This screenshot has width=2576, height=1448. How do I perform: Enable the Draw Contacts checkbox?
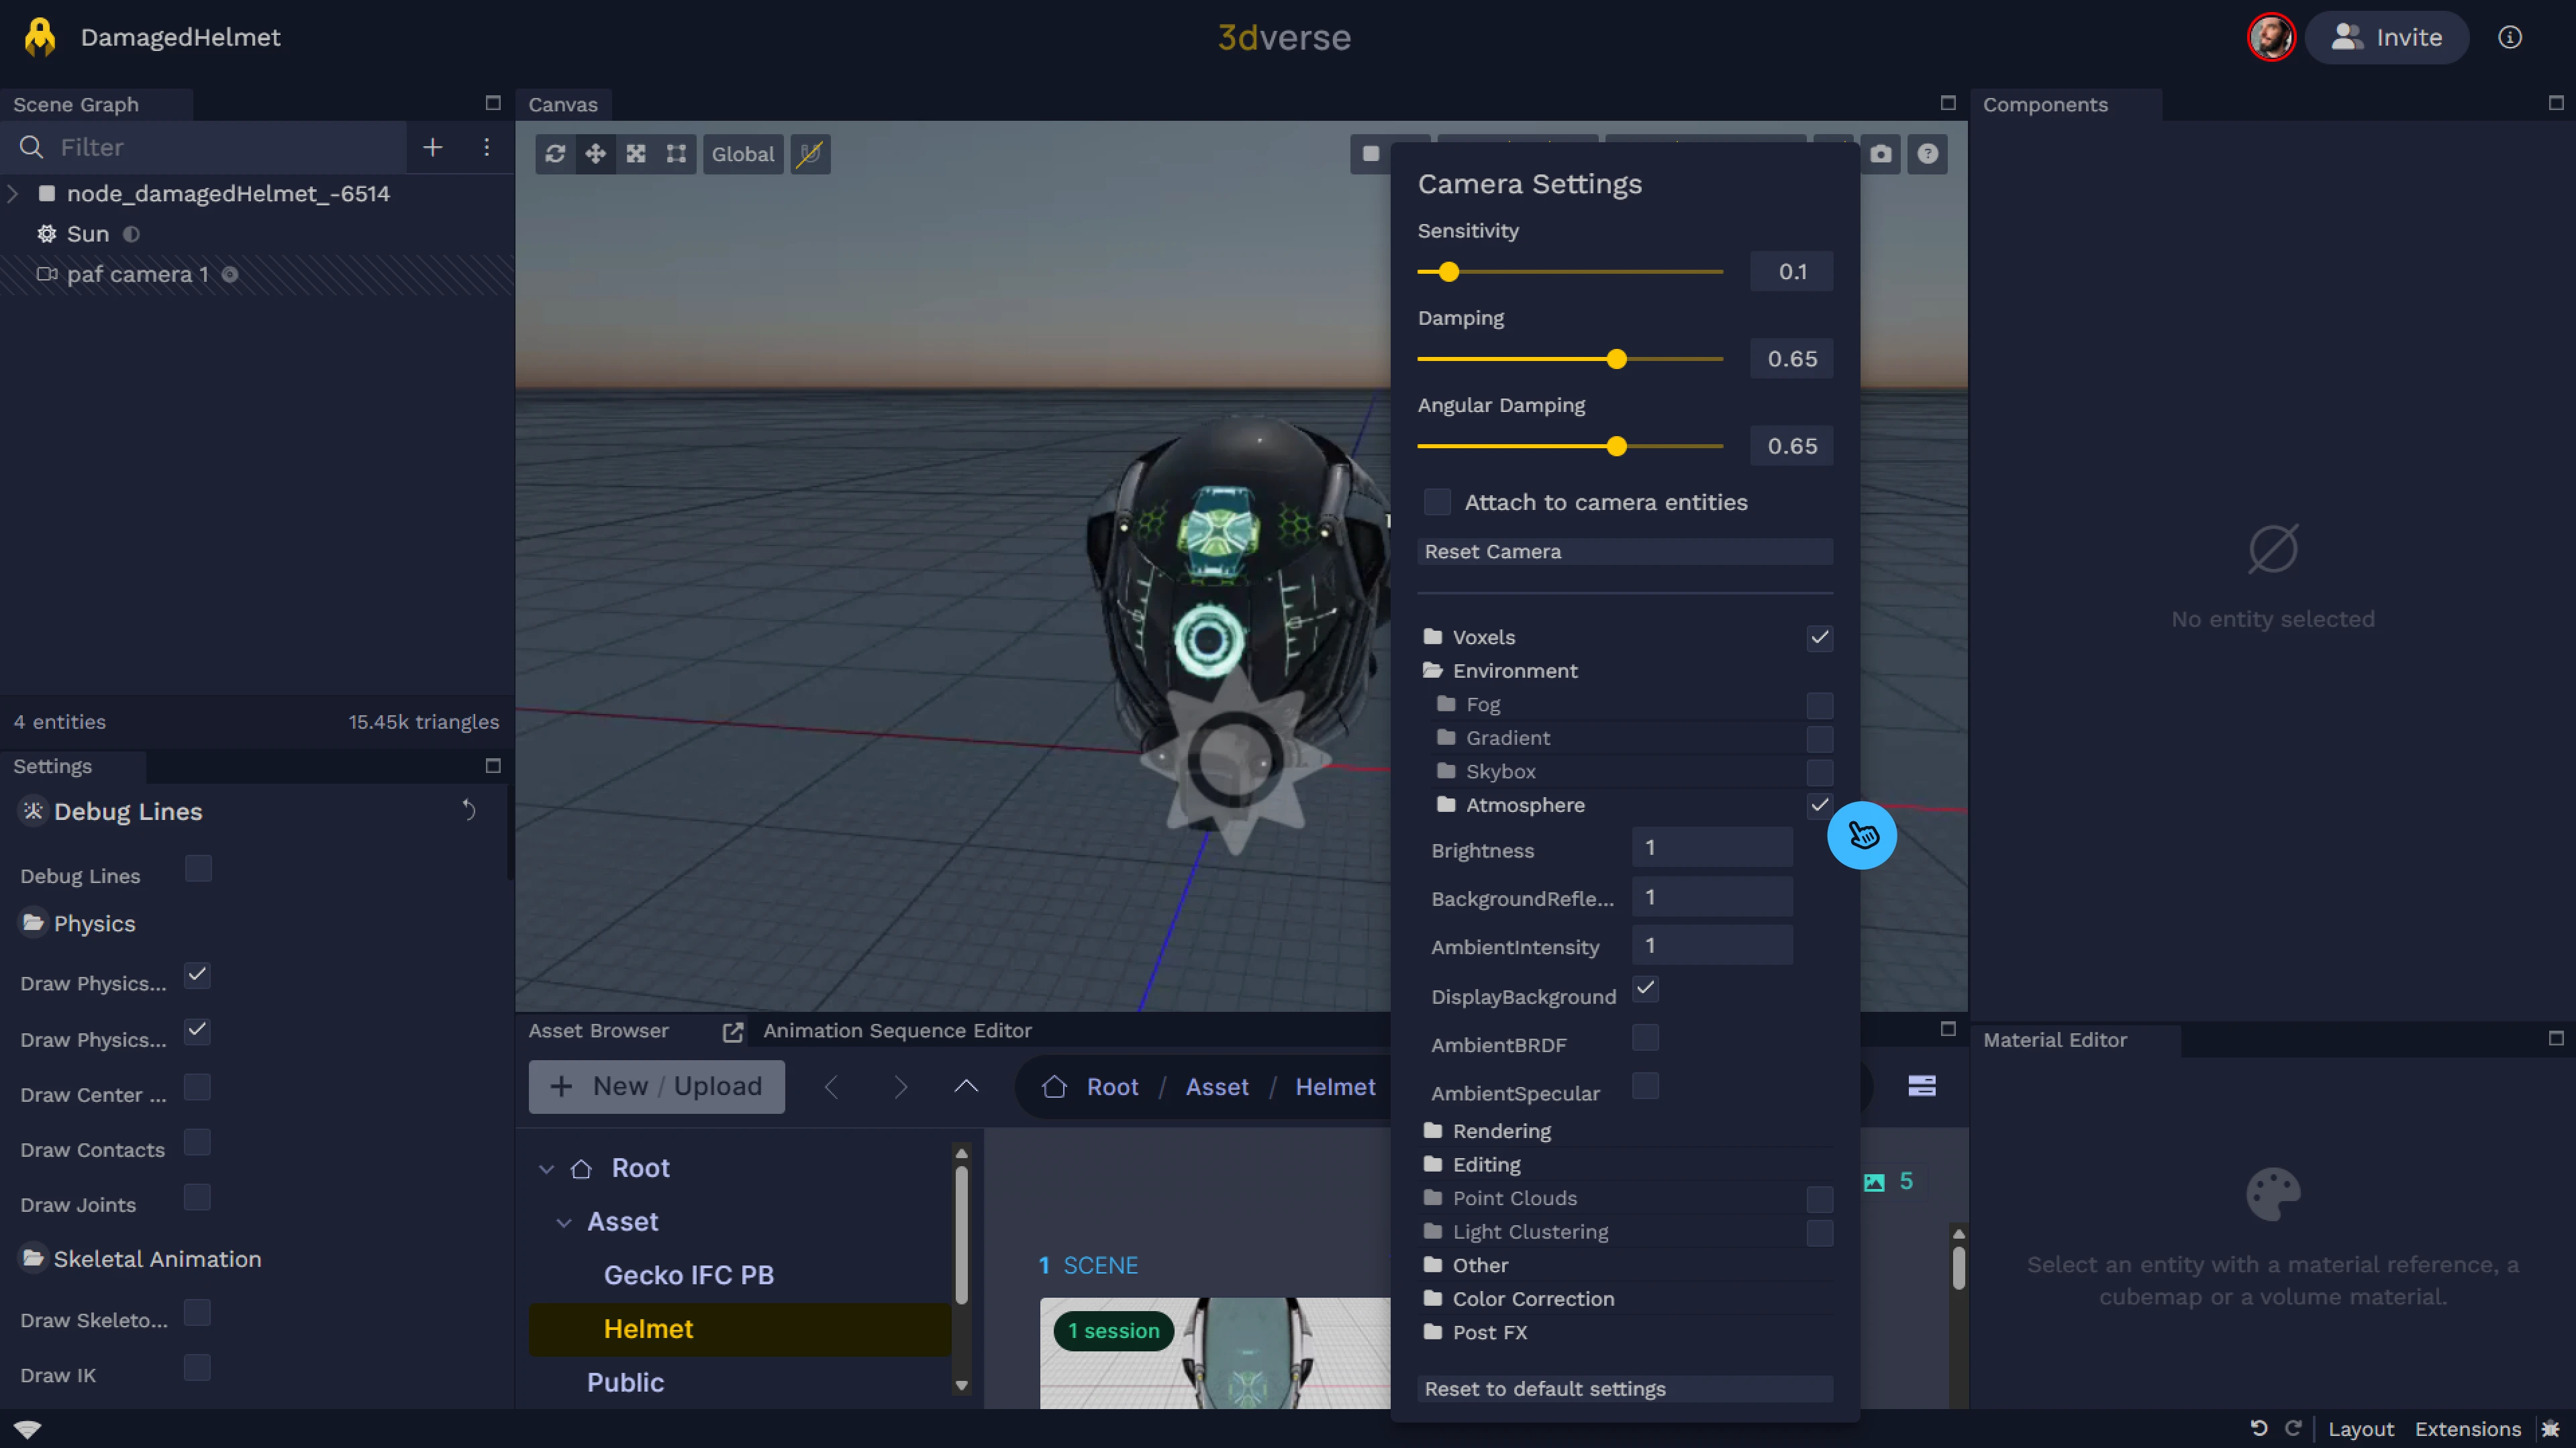[x=198, y=1143]
